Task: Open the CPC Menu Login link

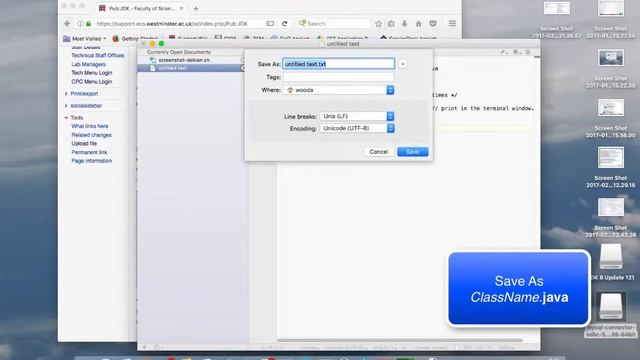Action: coord(91,82)
